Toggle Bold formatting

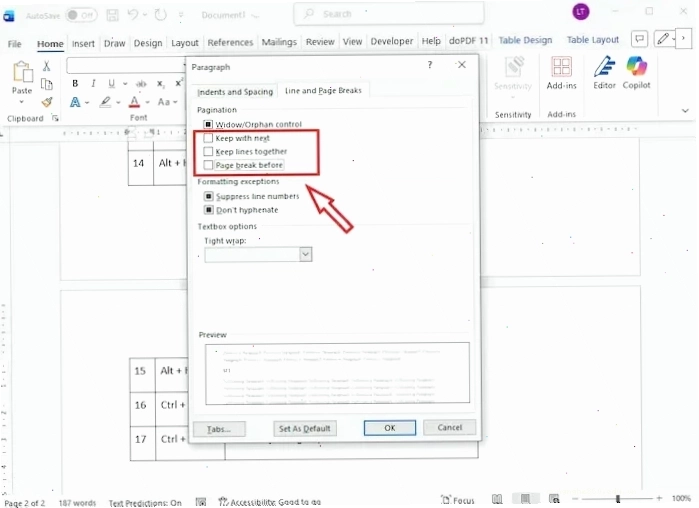click(75, 83)
